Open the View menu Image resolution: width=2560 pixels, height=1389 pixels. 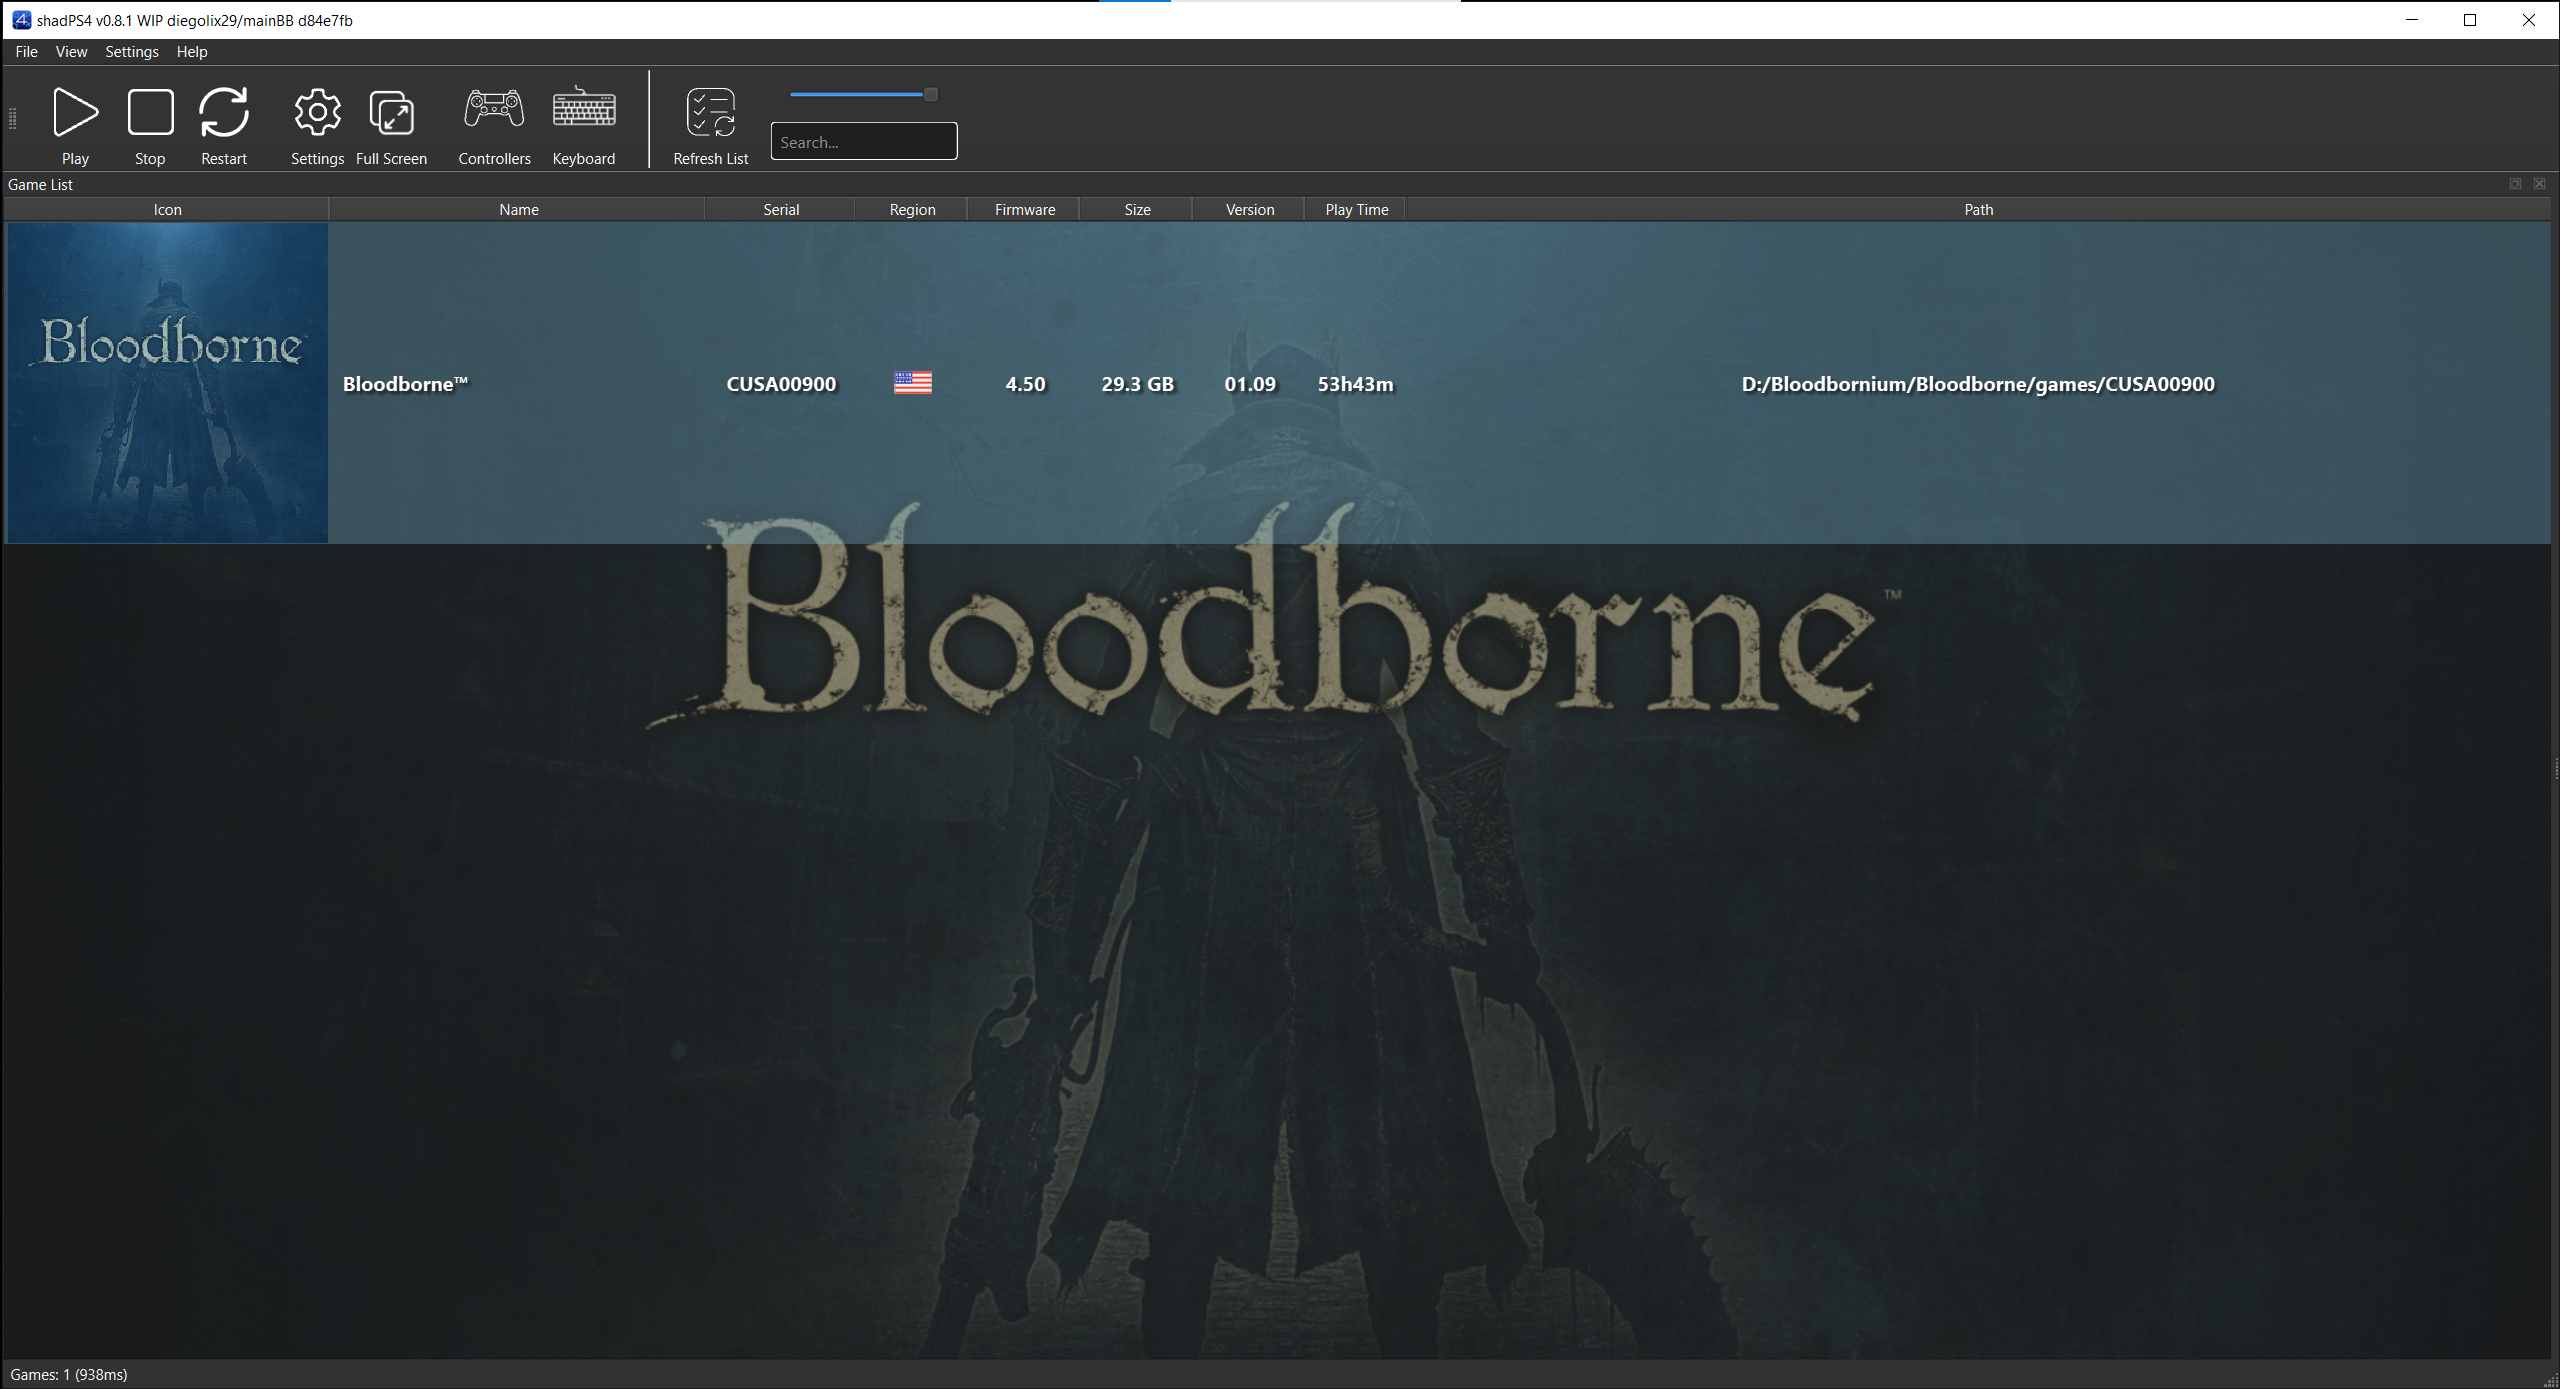(71, 52)
